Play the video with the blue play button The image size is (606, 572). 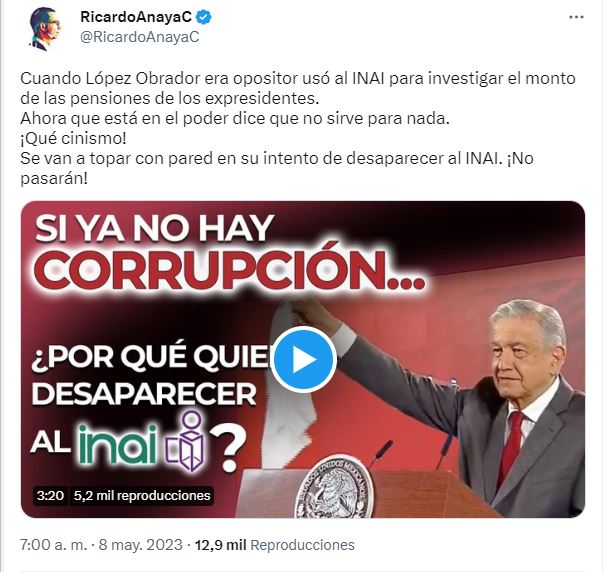(303, 360)
